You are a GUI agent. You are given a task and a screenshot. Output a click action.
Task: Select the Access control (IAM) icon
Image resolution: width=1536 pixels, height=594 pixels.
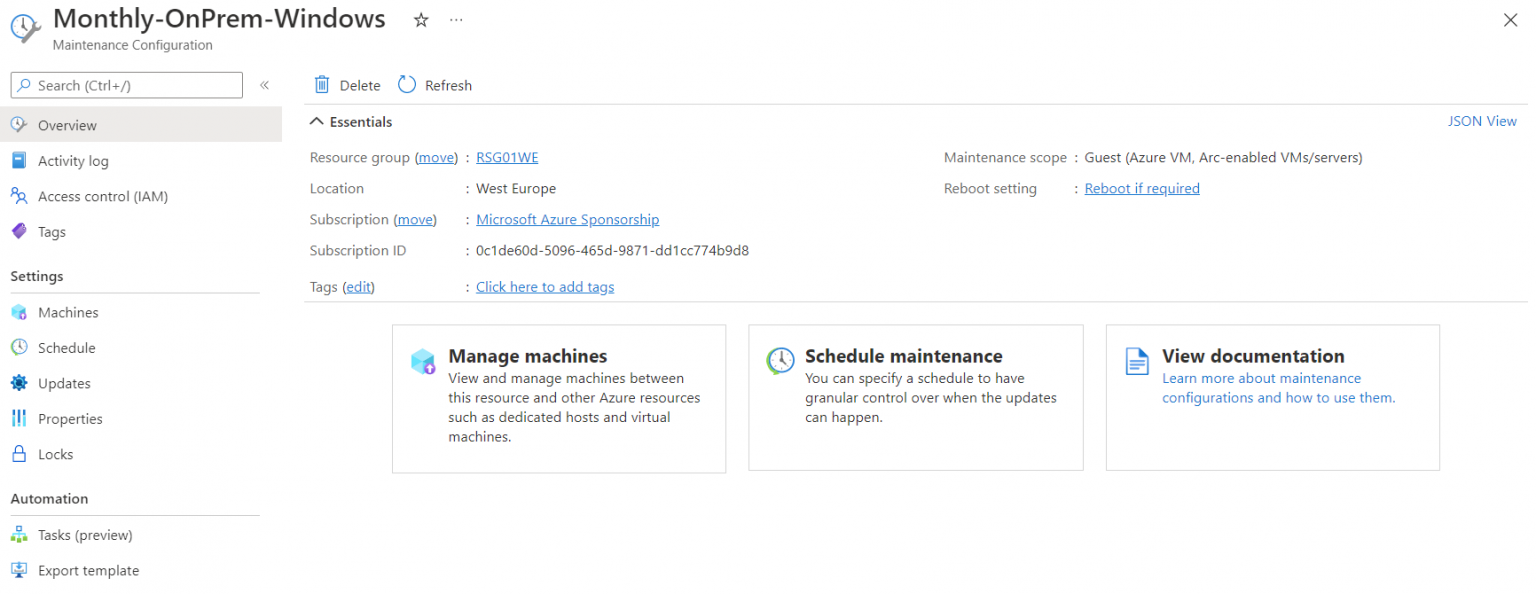coord(21,196)
